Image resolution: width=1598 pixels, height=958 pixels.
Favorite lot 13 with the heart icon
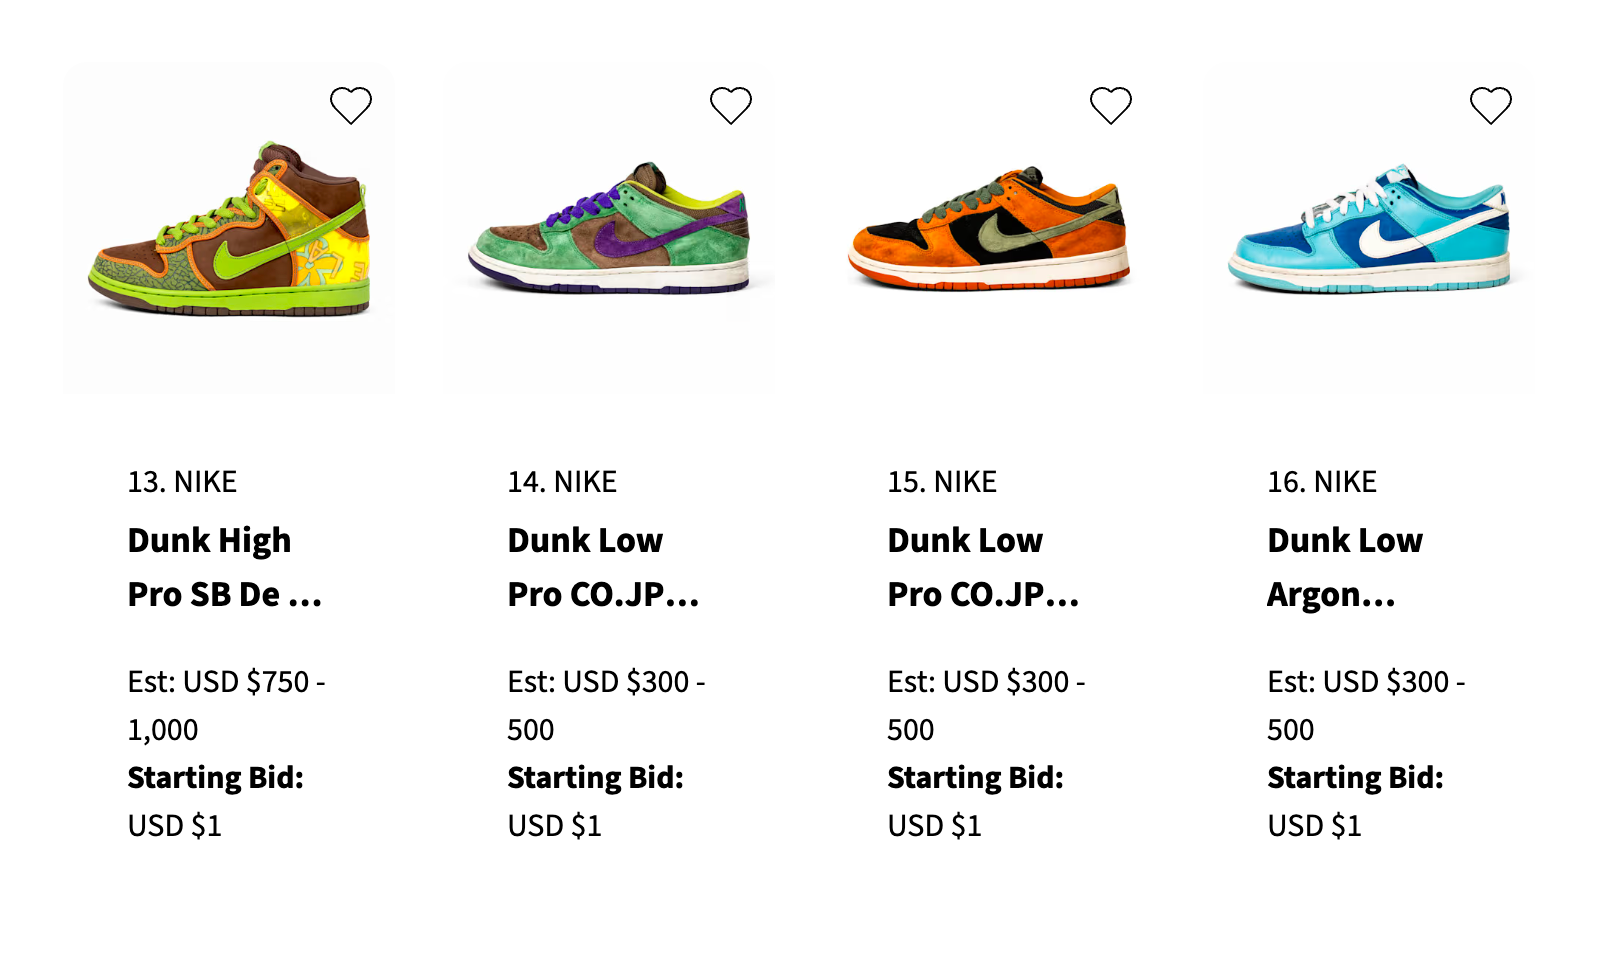[351, 105]
